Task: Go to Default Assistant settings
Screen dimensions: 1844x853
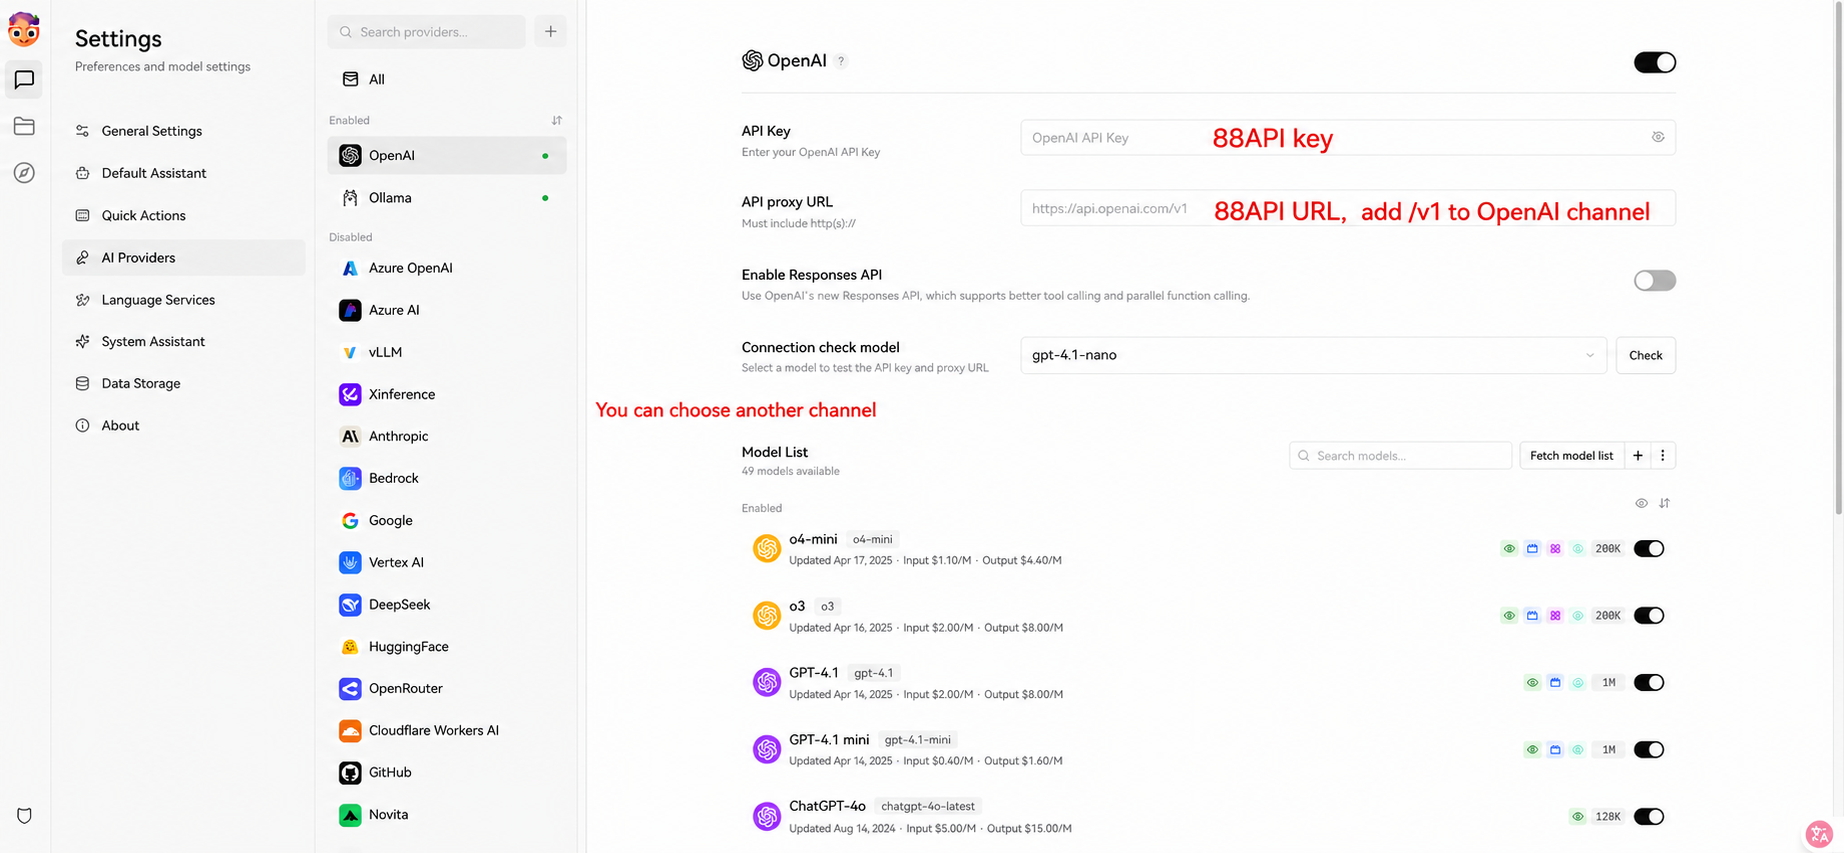Action: point(184,173)
